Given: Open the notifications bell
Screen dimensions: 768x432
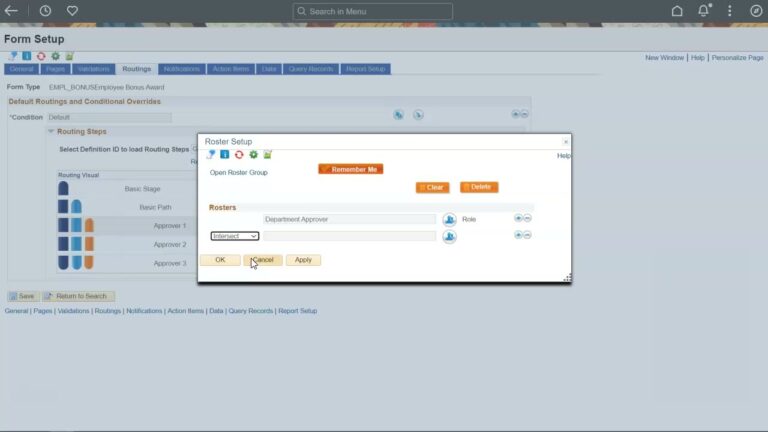Looking at the screenshot, I should (x=704, y=10).
